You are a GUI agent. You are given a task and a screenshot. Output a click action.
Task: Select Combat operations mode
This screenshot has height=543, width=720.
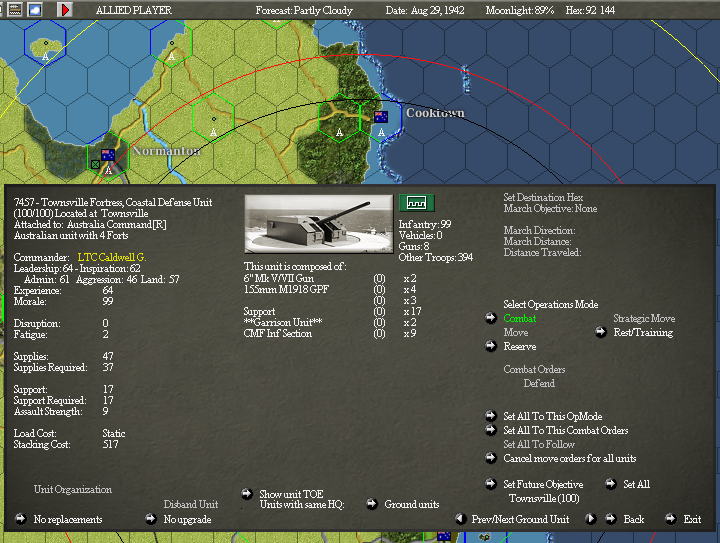click(519, 318)
